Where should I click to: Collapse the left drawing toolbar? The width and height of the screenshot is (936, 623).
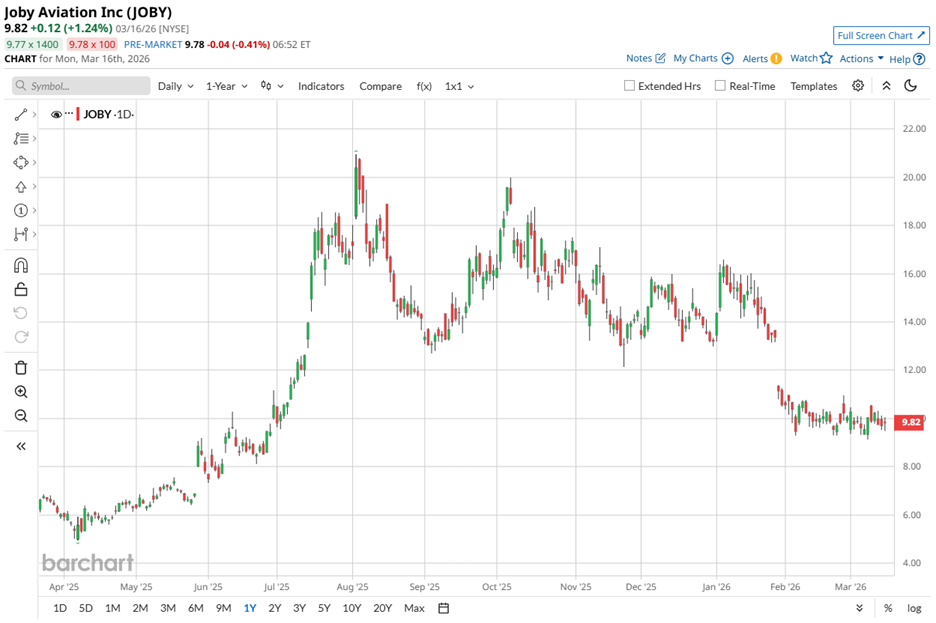click(x=21, y=446)
